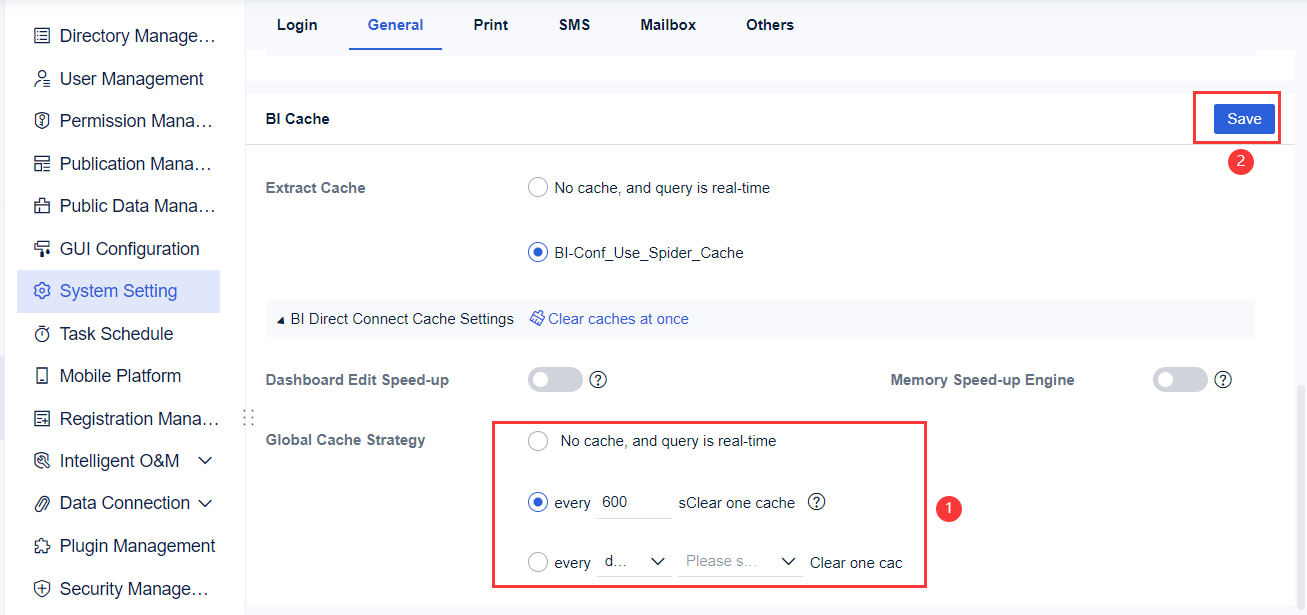Toggle the Memory Speed-up Engine switch
This screenshot has height=615, width=1307.
click(x=1180, y=380)
